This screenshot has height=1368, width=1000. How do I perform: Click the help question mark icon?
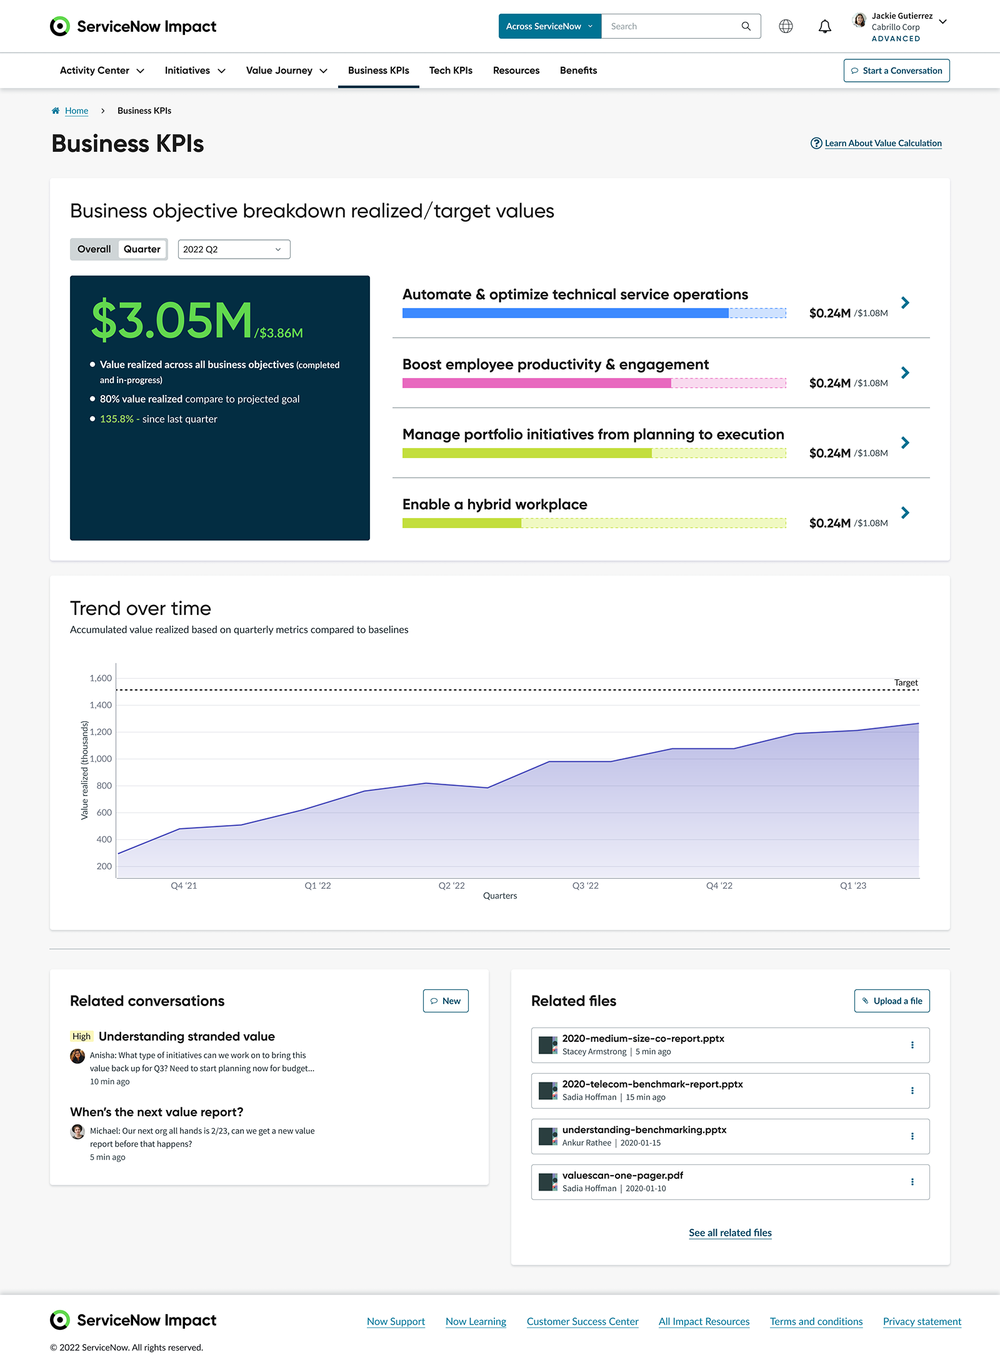point(816,143)
